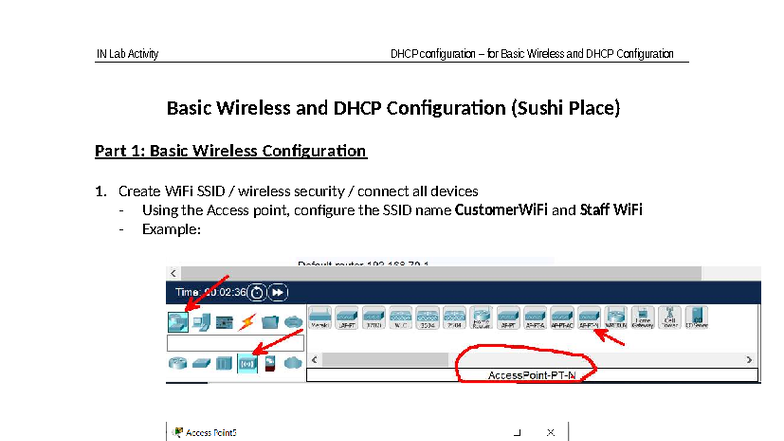Click the workspace horizontal scrollbar thumb
The height and width of the screenshot is (441, 784).
[441, 273]
